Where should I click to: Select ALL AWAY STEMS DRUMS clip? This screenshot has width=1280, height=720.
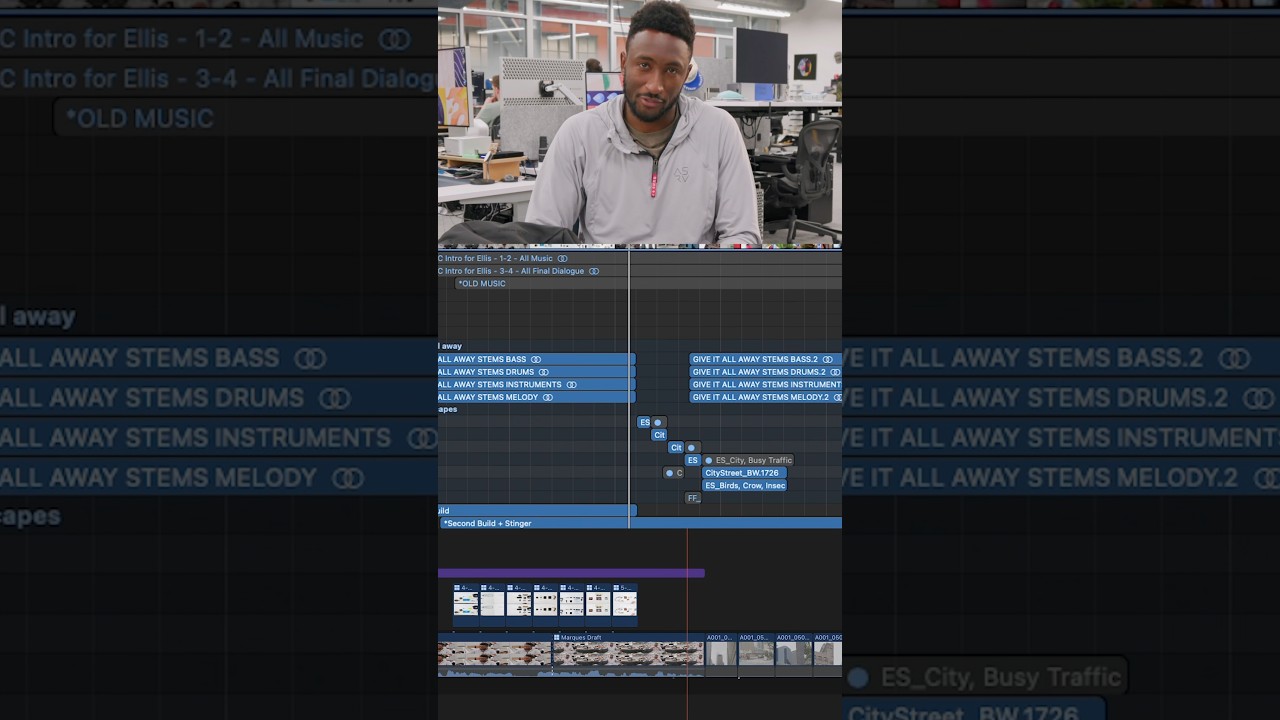coord(536,372)
